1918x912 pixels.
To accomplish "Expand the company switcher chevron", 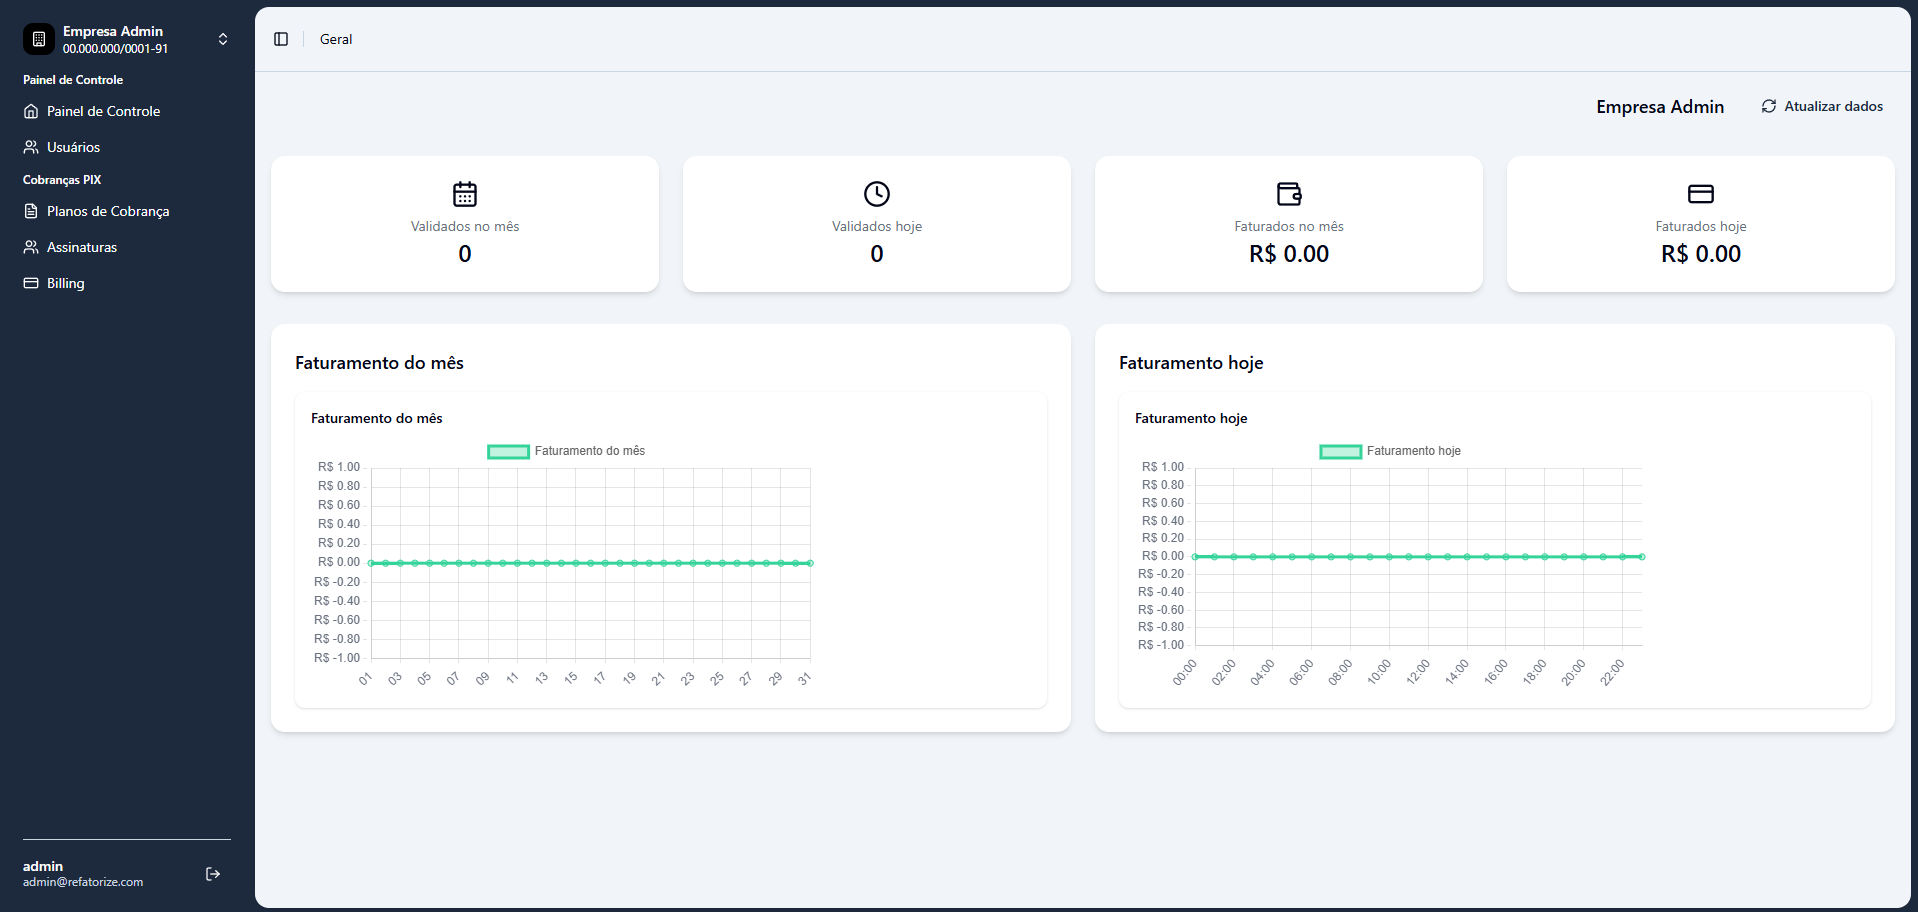I will [x=223, y=39].
